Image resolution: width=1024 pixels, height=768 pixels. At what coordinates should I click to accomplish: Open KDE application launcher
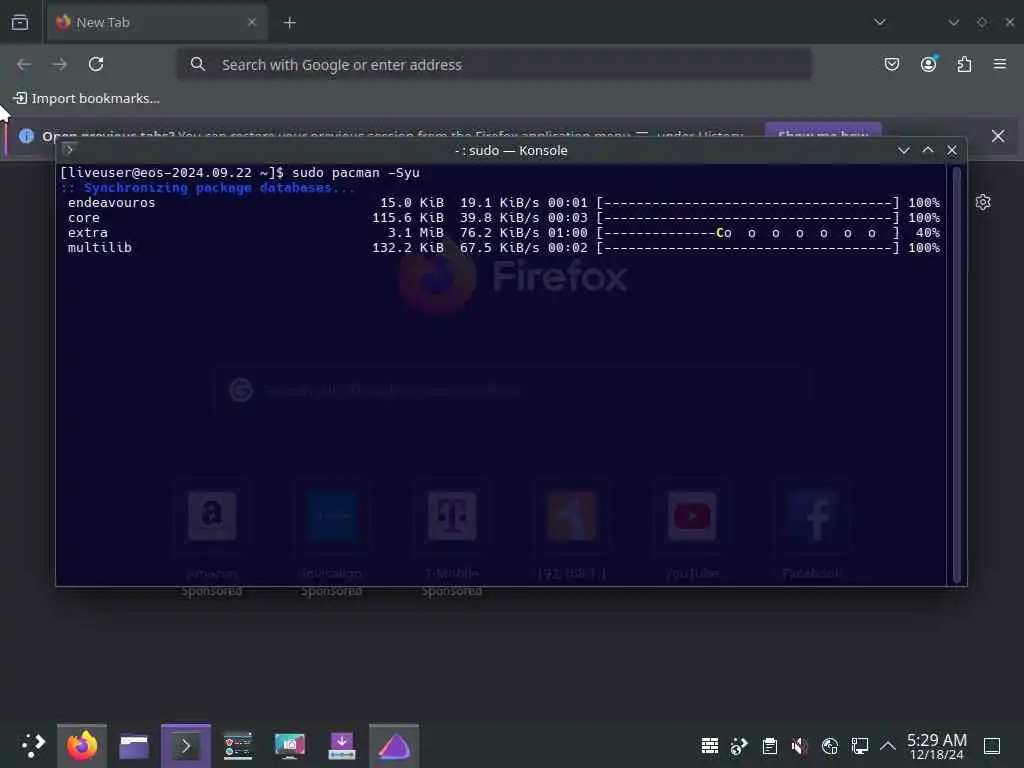coord(33,746)
